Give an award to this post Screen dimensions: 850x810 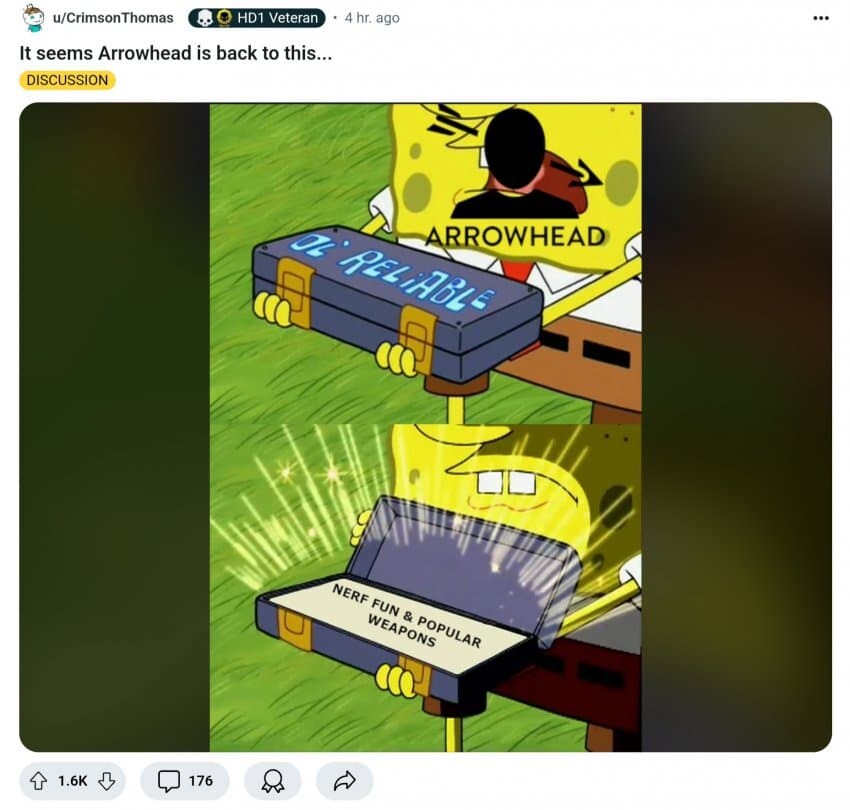click(x=273, y=781)
